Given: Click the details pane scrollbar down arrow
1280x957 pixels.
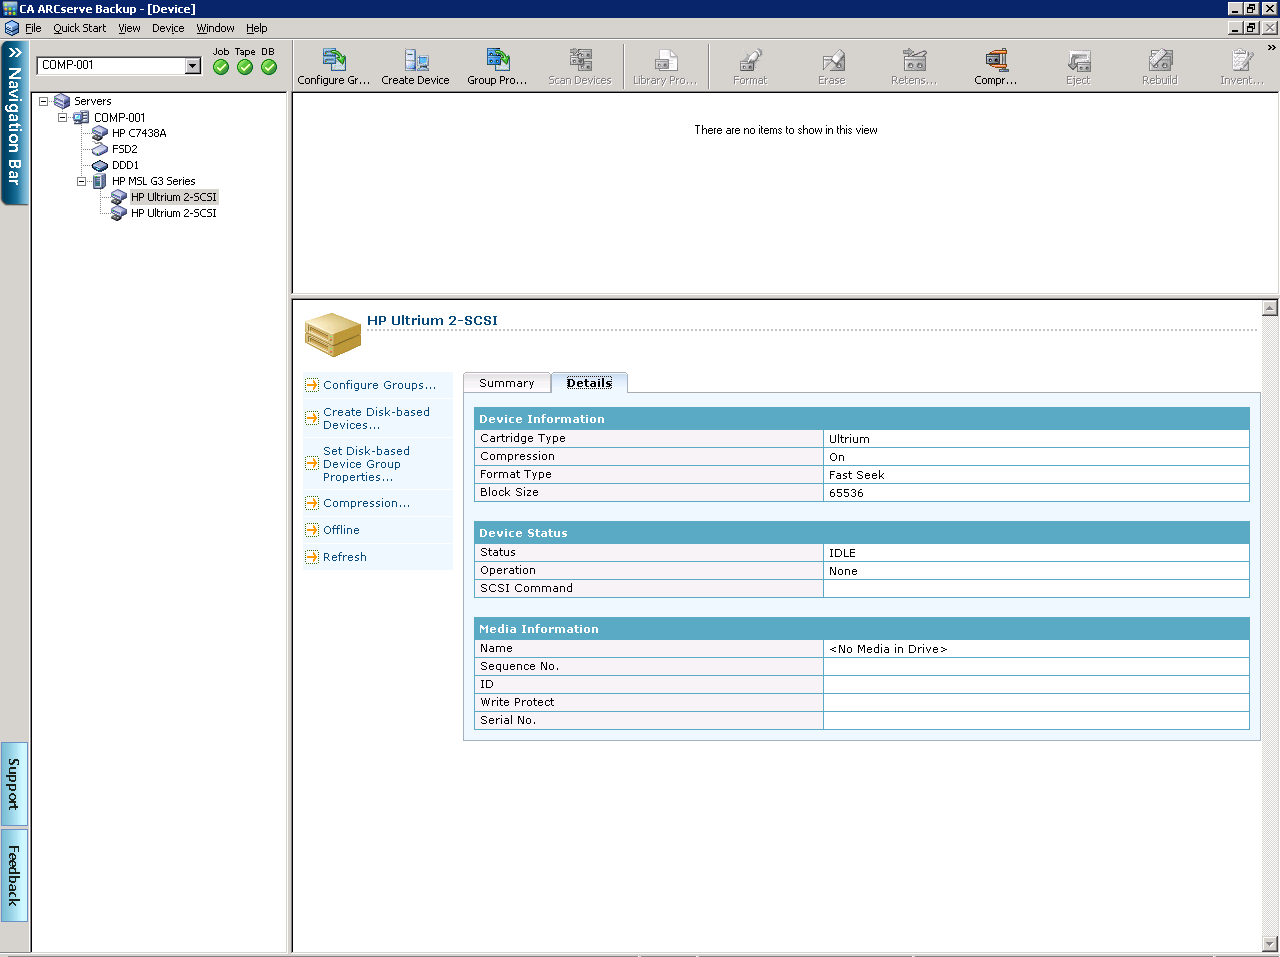Looking at the screenshot, I should pos(1270,943).
